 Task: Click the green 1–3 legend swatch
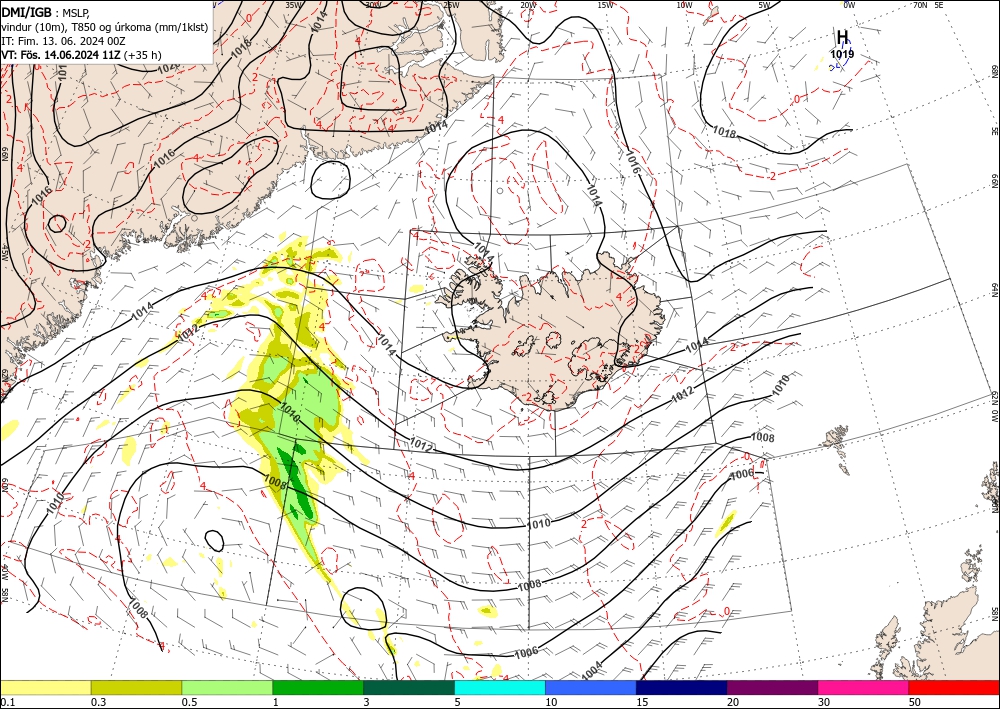pos(318,687)
